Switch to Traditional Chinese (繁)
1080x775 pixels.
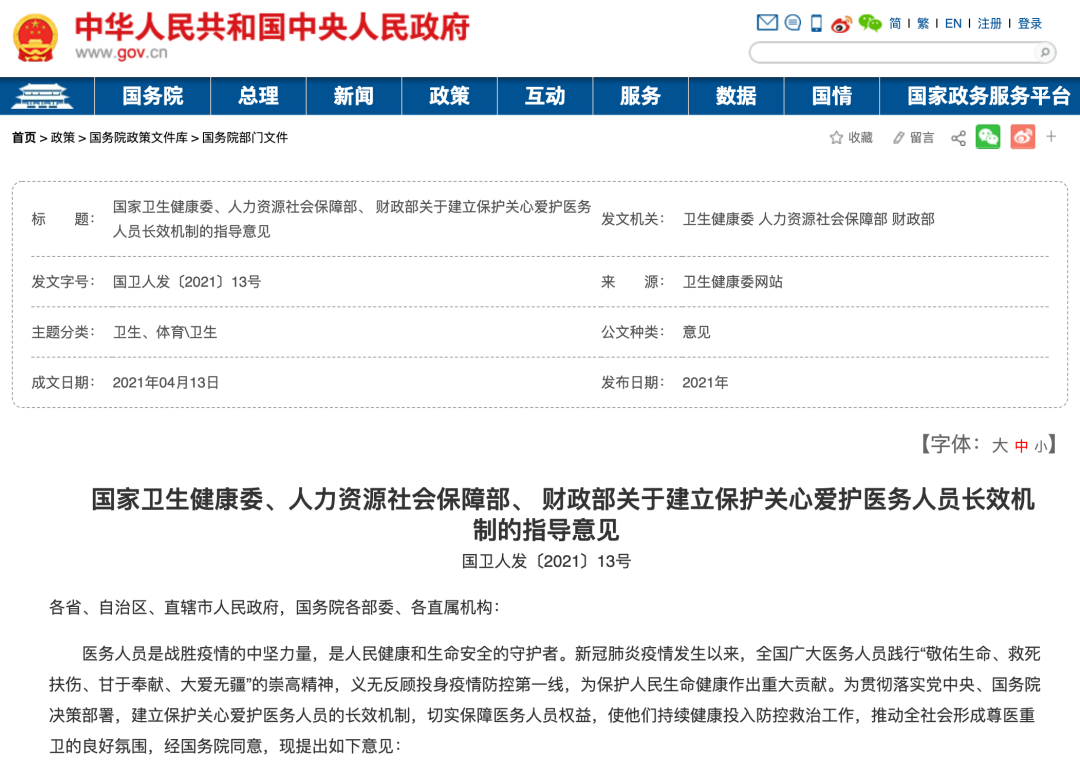(x=922, y=23)
